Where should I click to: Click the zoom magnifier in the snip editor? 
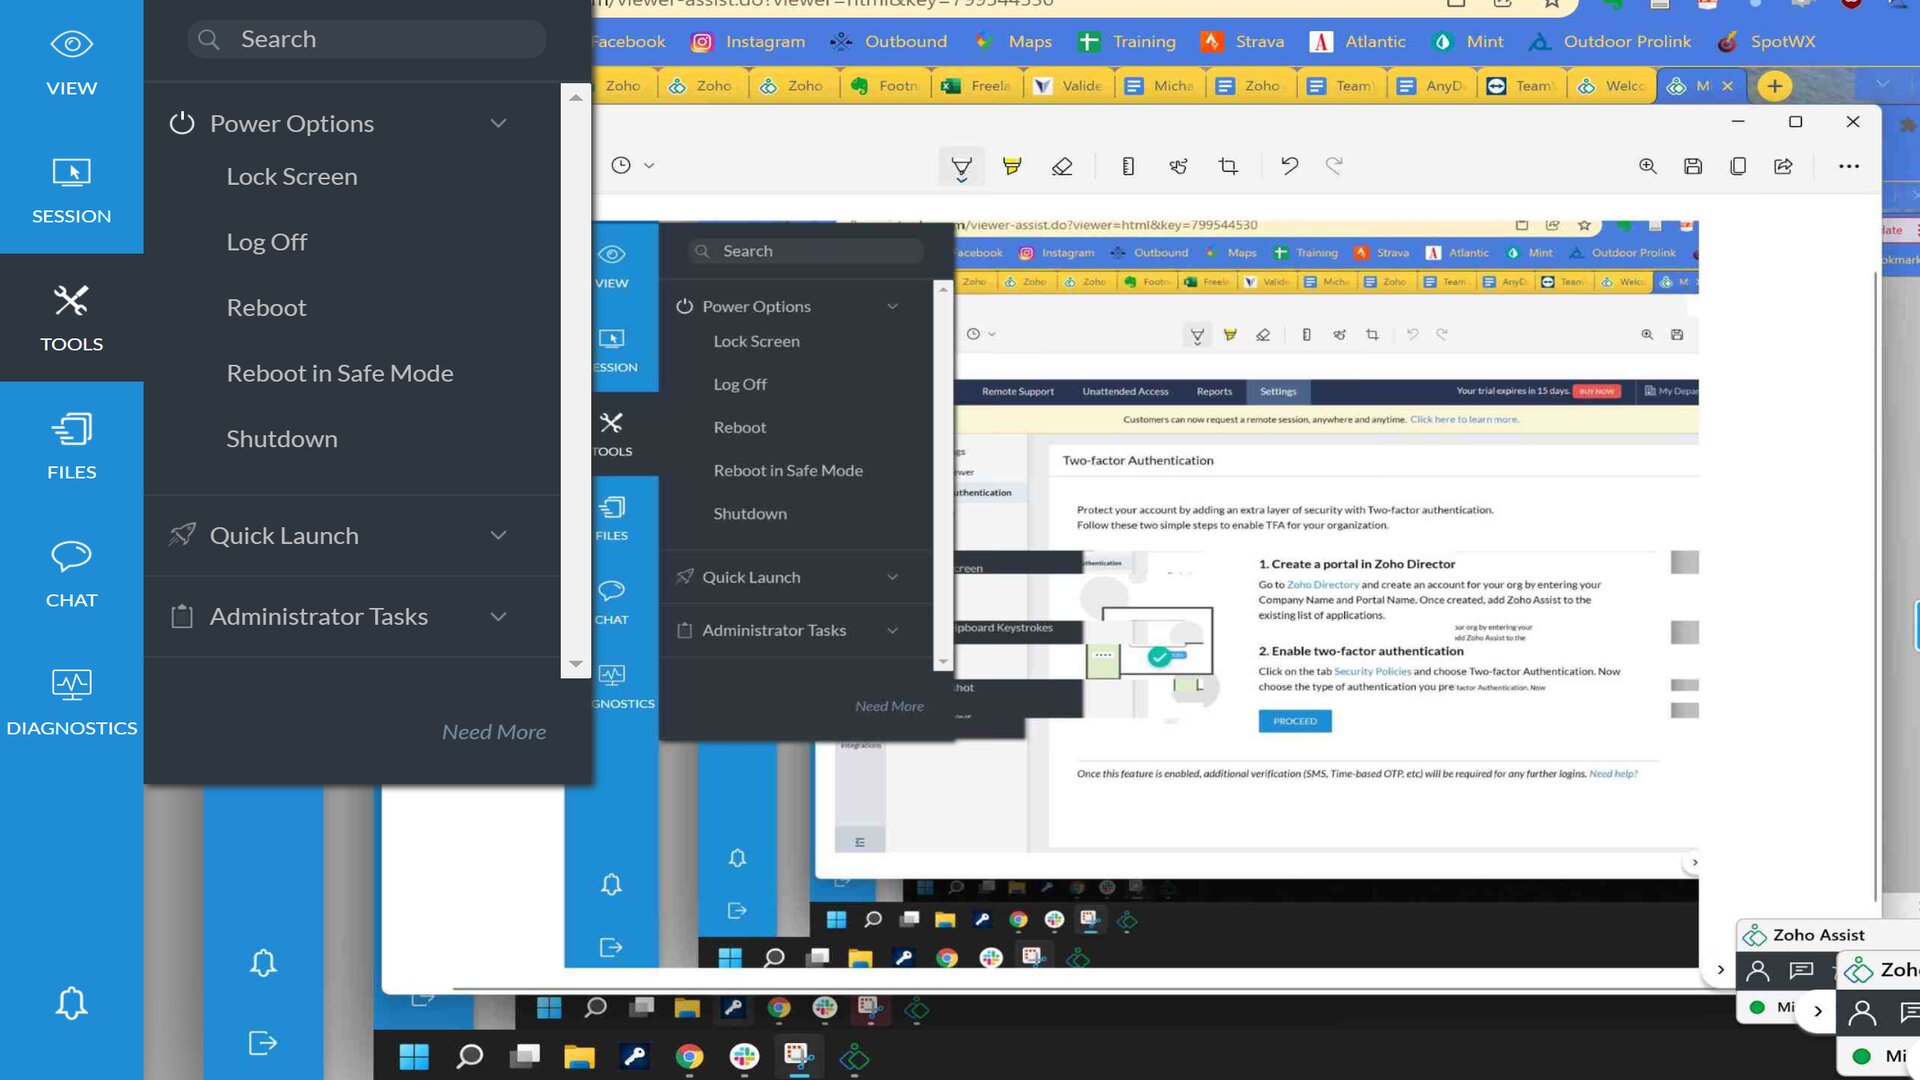point(1648,166)
